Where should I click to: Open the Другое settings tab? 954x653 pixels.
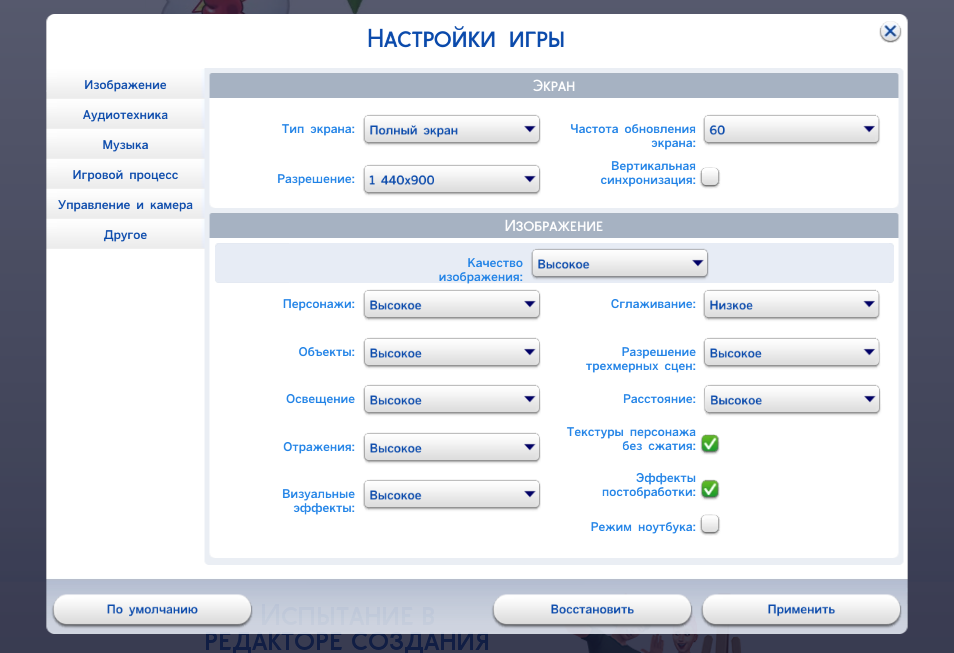tap(125, 234)
